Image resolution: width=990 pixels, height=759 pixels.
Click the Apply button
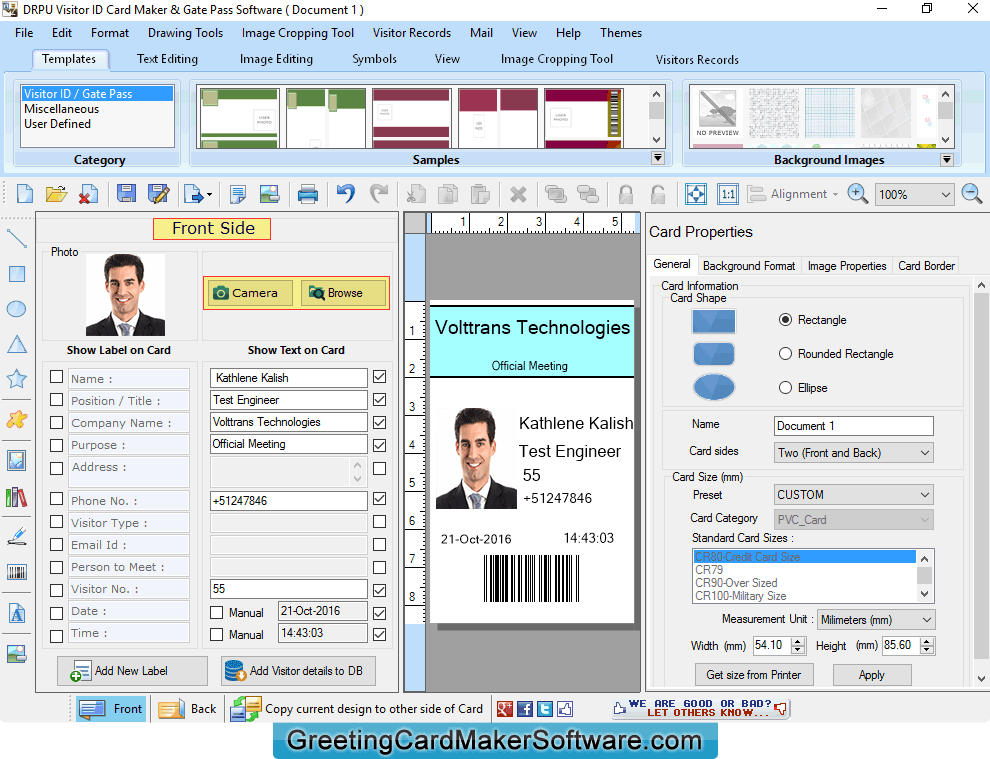pos(872,675)
